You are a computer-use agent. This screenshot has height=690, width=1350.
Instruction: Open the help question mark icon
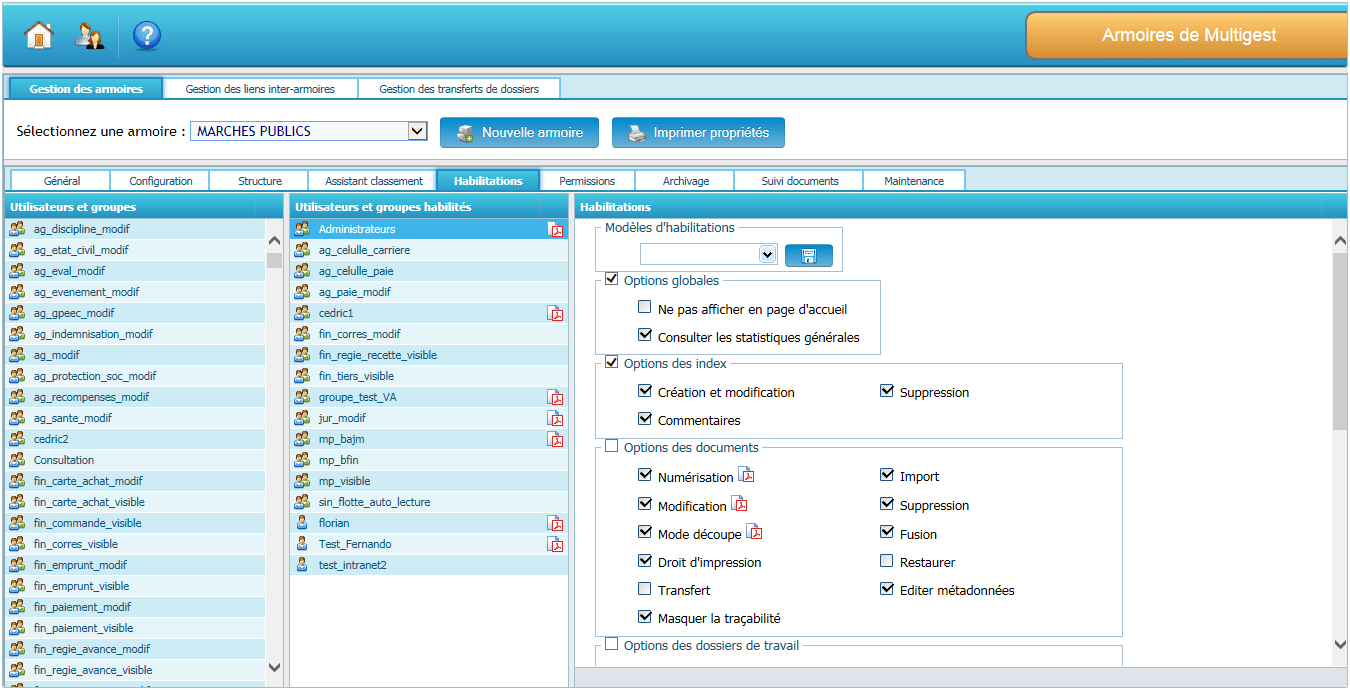tap(147, 36)
